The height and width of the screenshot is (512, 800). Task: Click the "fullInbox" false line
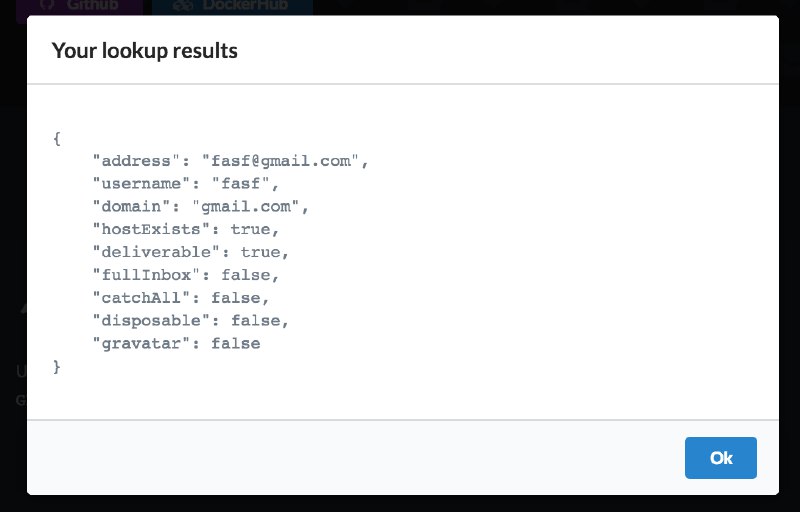[186, 275]
